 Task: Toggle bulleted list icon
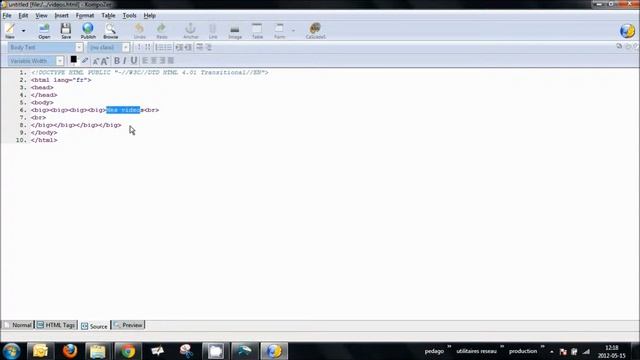tap(168, 47)
